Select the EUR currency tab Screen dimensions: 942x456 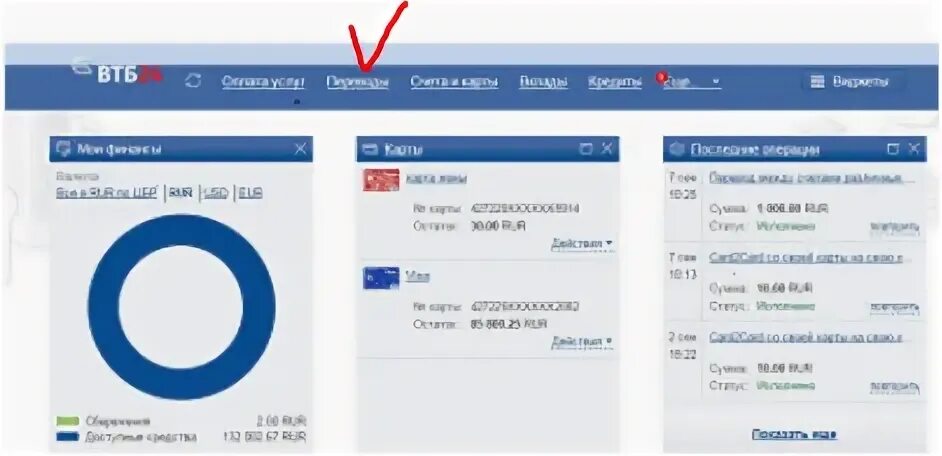pyautogui.click(x=251, y=193)
